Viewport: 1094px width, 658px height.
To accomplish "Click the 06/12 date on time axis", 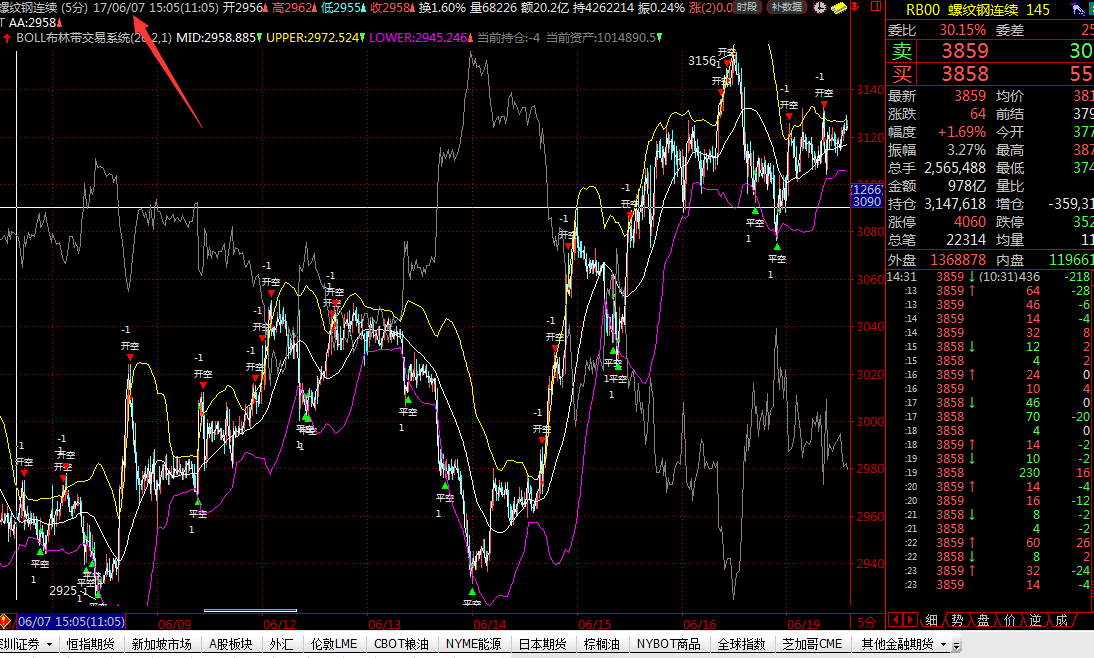I will [280, 624].
